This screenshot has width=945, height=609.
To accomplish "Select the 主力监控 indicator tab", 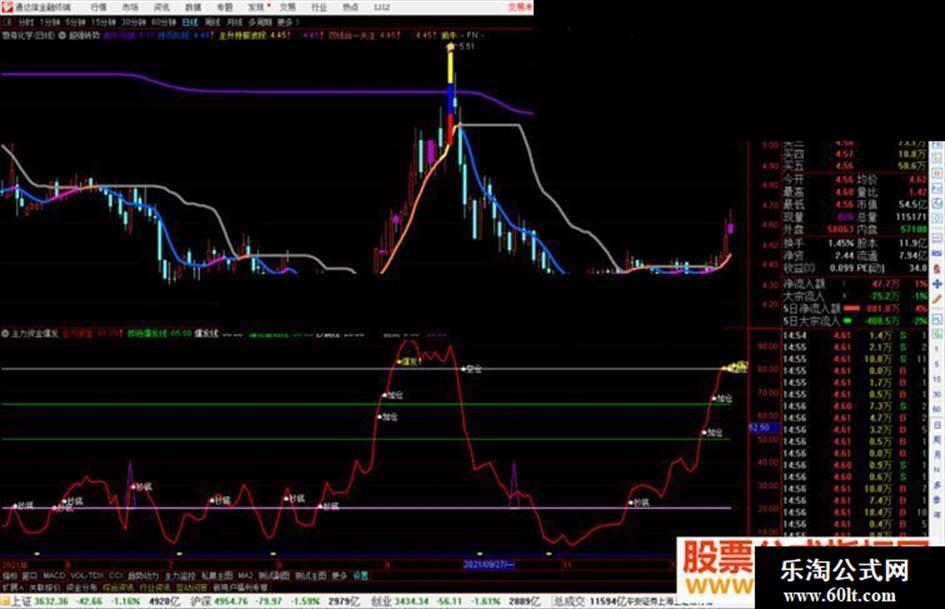I will tap(180, 576).
